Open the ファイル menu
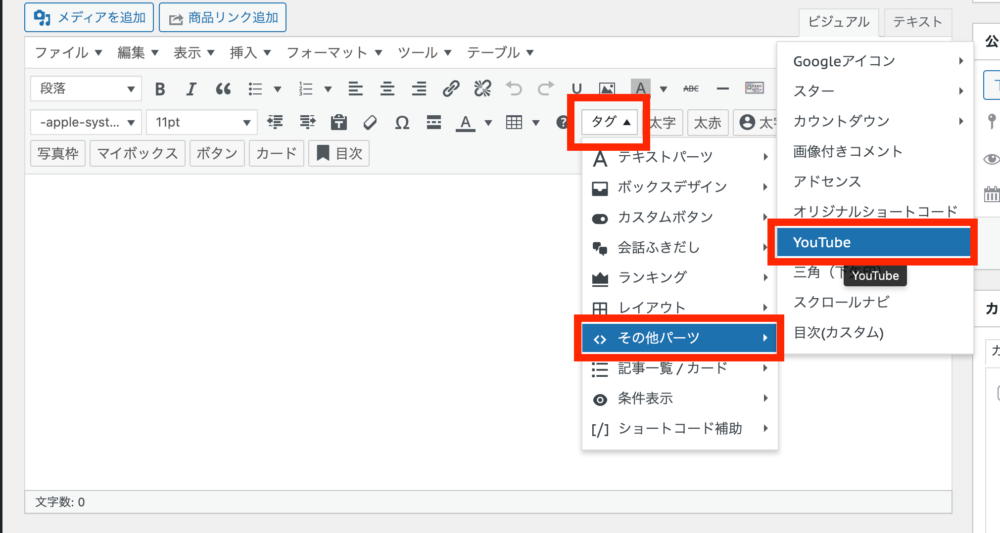 (68, 52)
